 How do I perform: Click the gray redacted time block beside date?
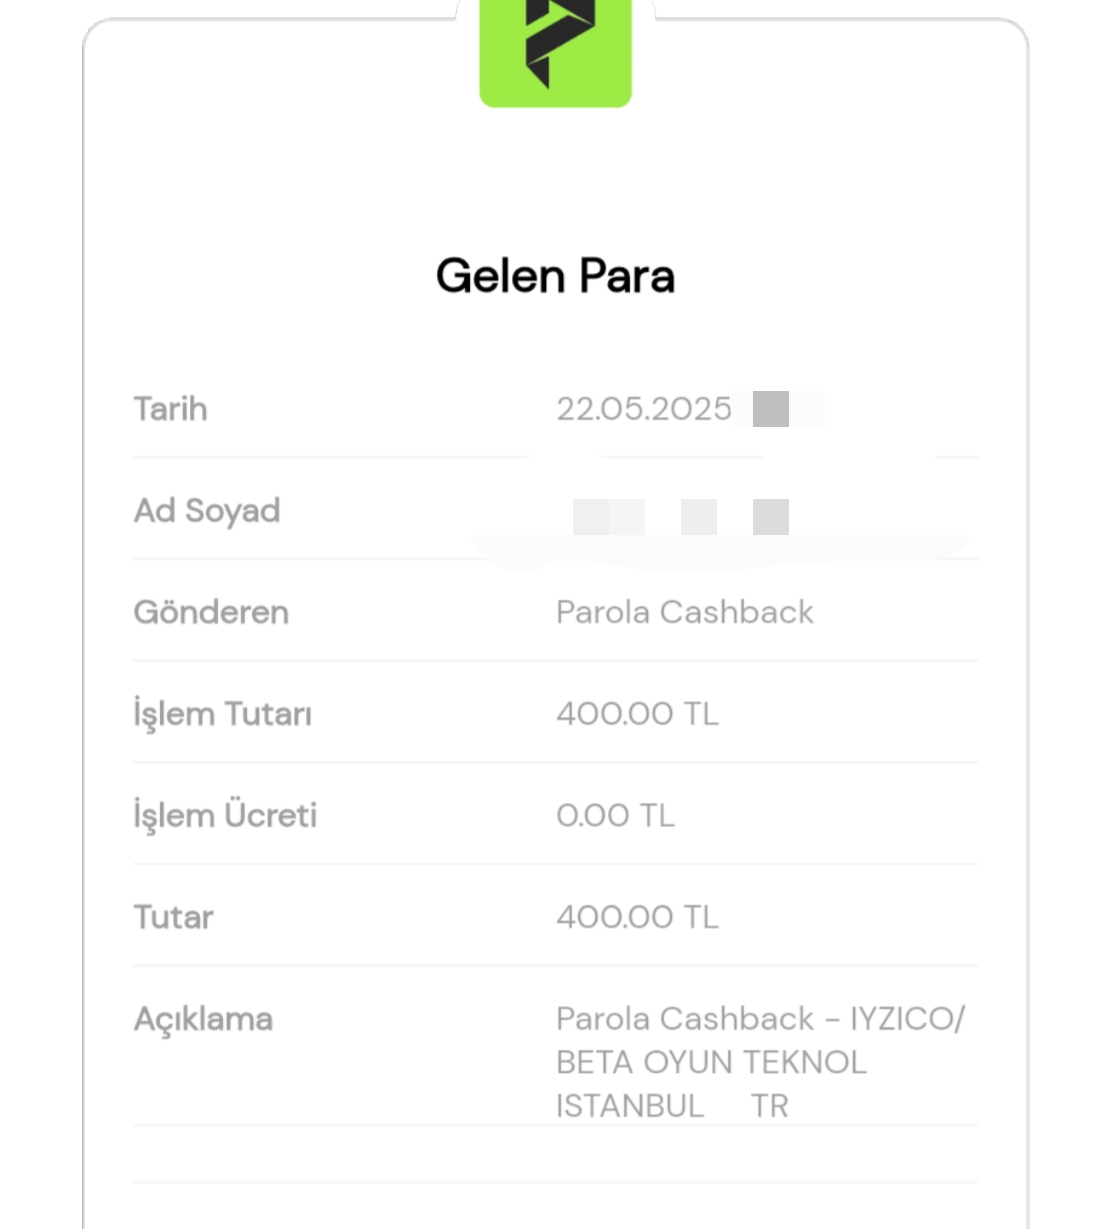pos(771,409)
